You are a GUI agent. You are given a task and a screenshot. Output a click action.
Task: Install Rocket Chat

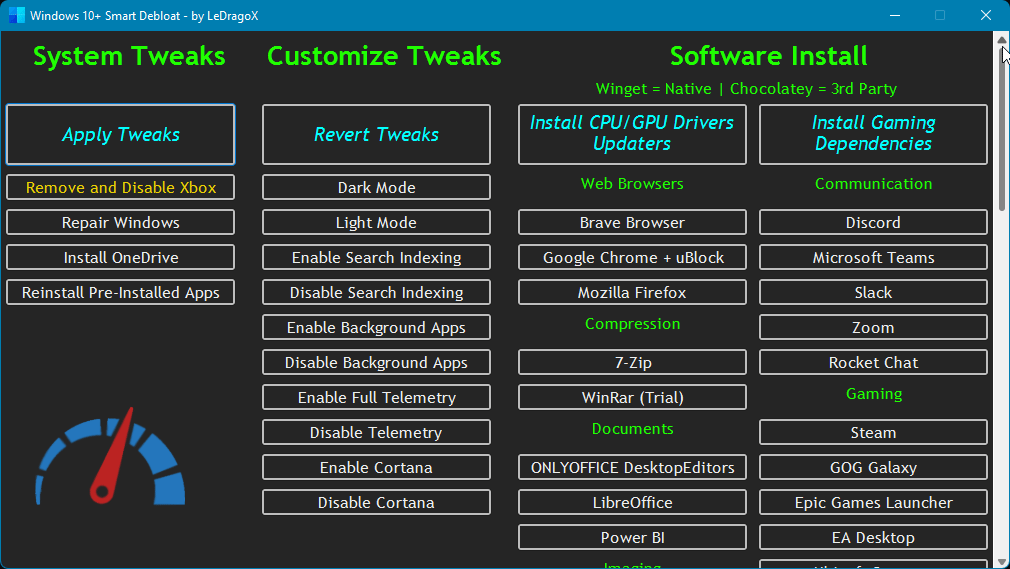click(873, 362)
